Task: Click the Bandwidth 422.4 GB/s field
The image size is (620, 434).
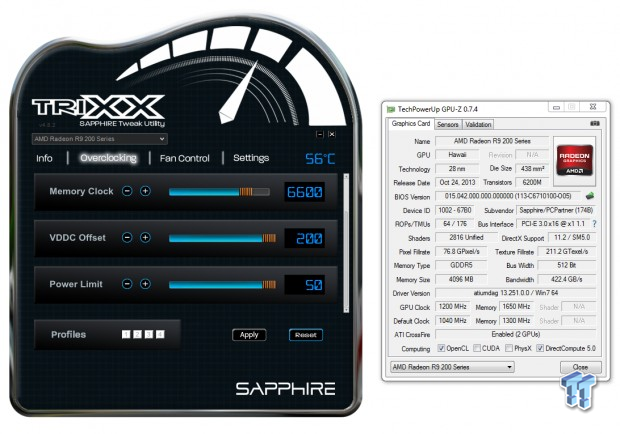Action: click(567, 279)
